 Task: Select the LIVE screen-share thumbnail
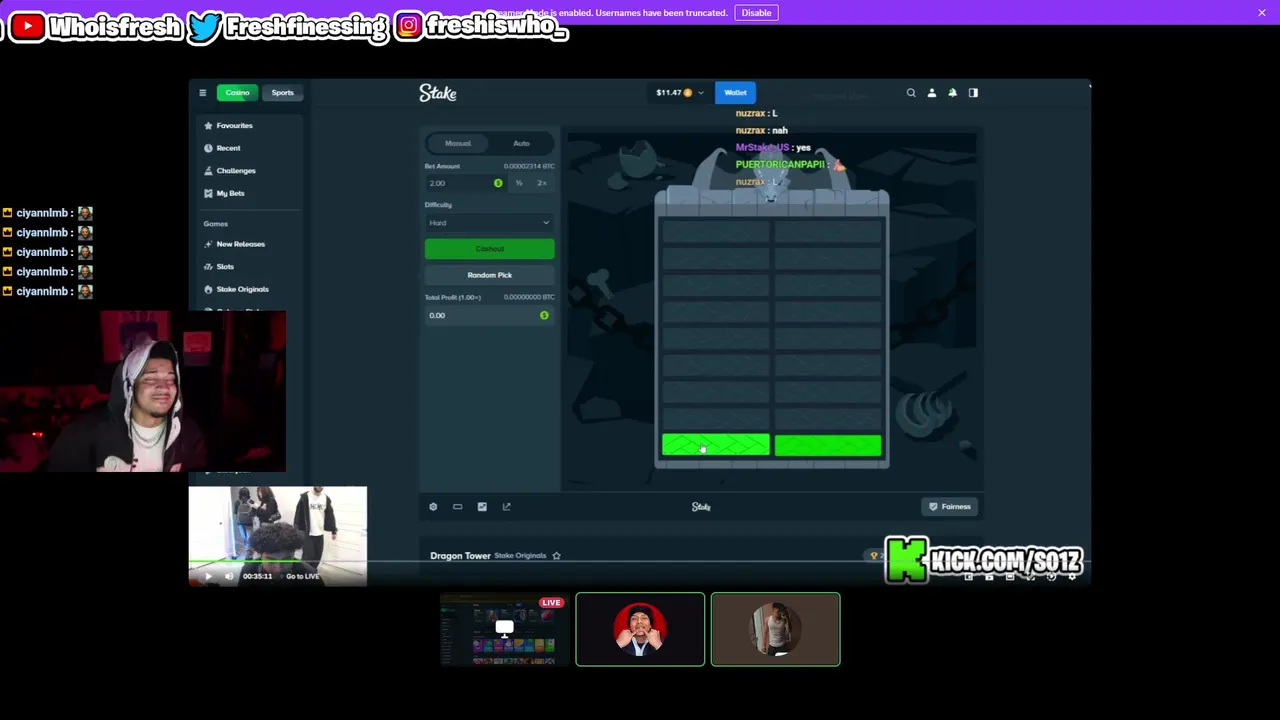(x=505, y=629)
